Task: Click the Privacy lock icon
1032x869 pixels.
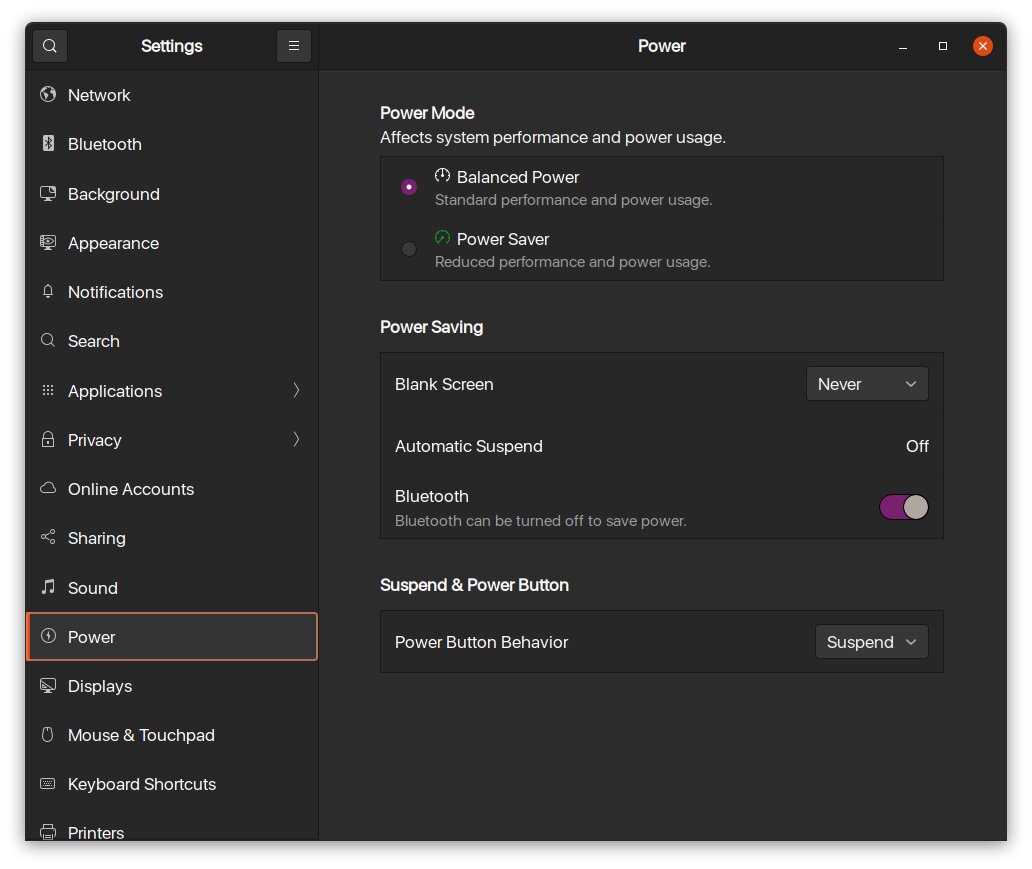Action: pos(47,439)
